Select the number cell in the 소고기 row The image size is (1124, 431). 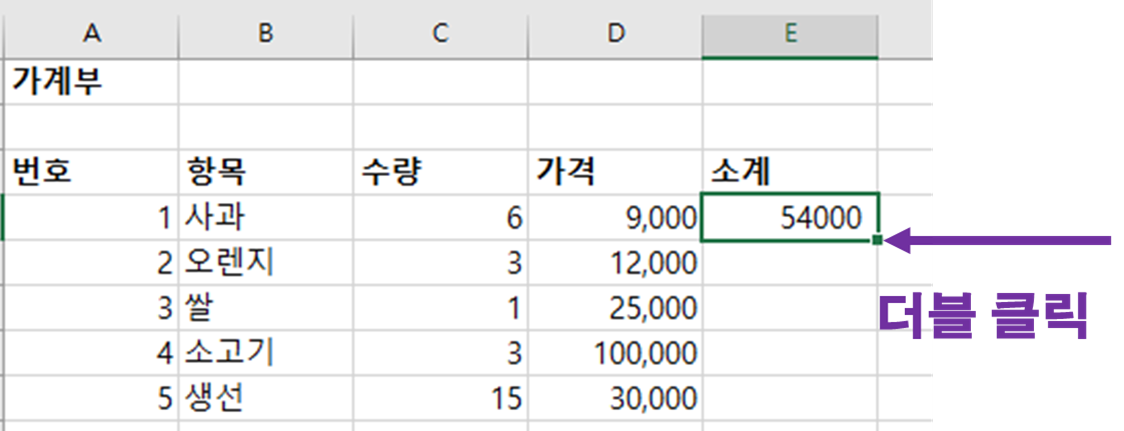click(90, 354)
